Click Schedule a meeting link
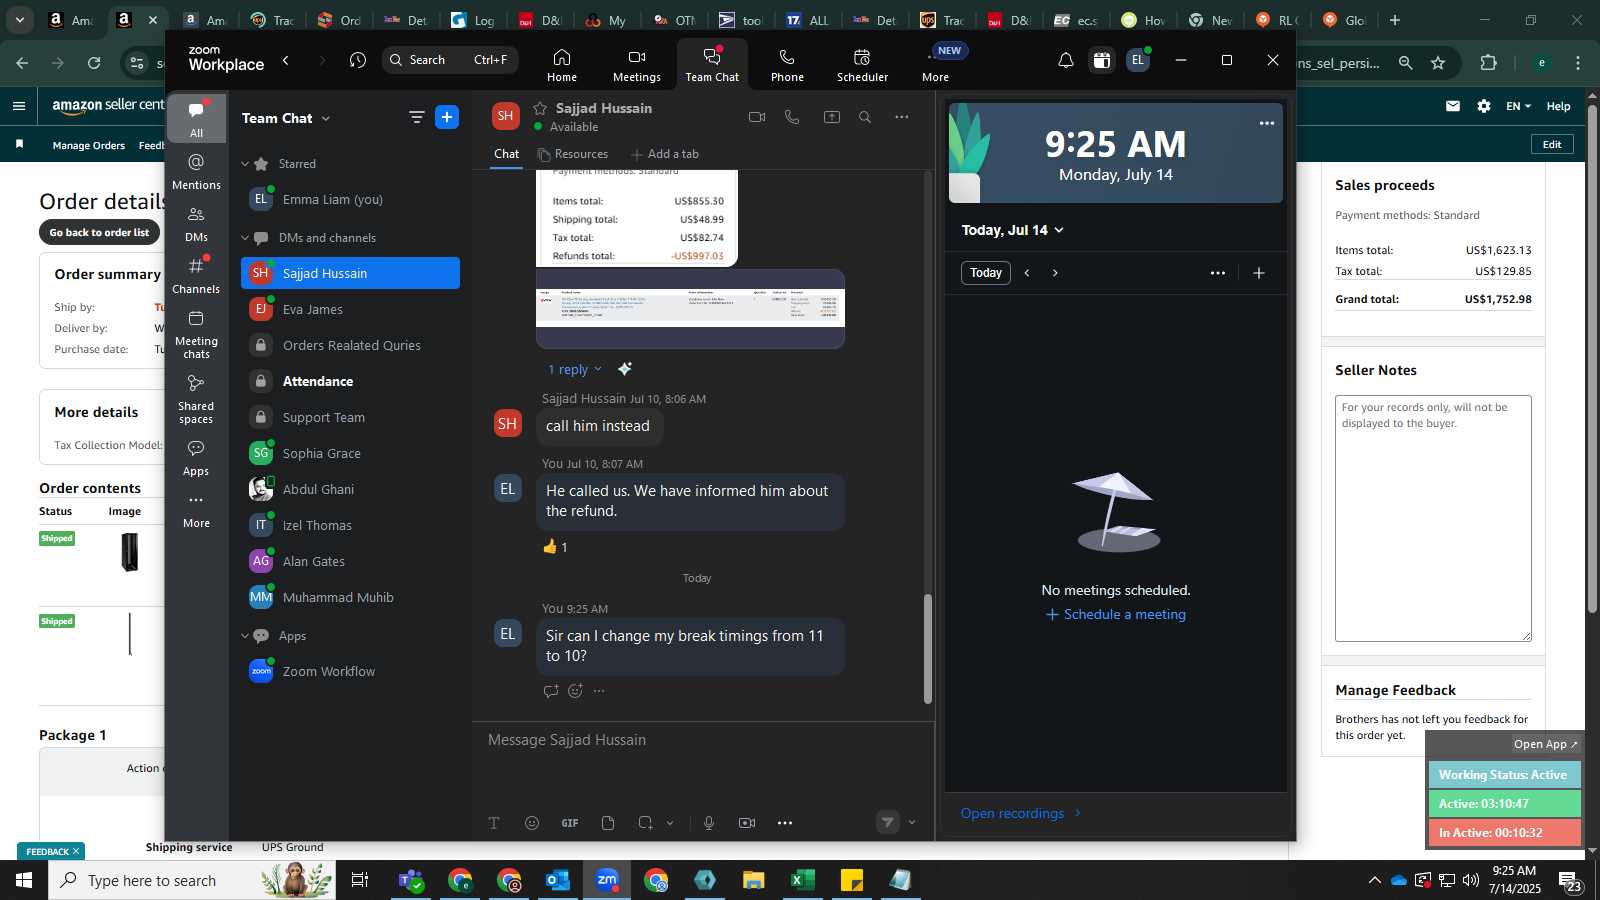This screenshot has height=900, width=1600. (x=1116, y=615)
